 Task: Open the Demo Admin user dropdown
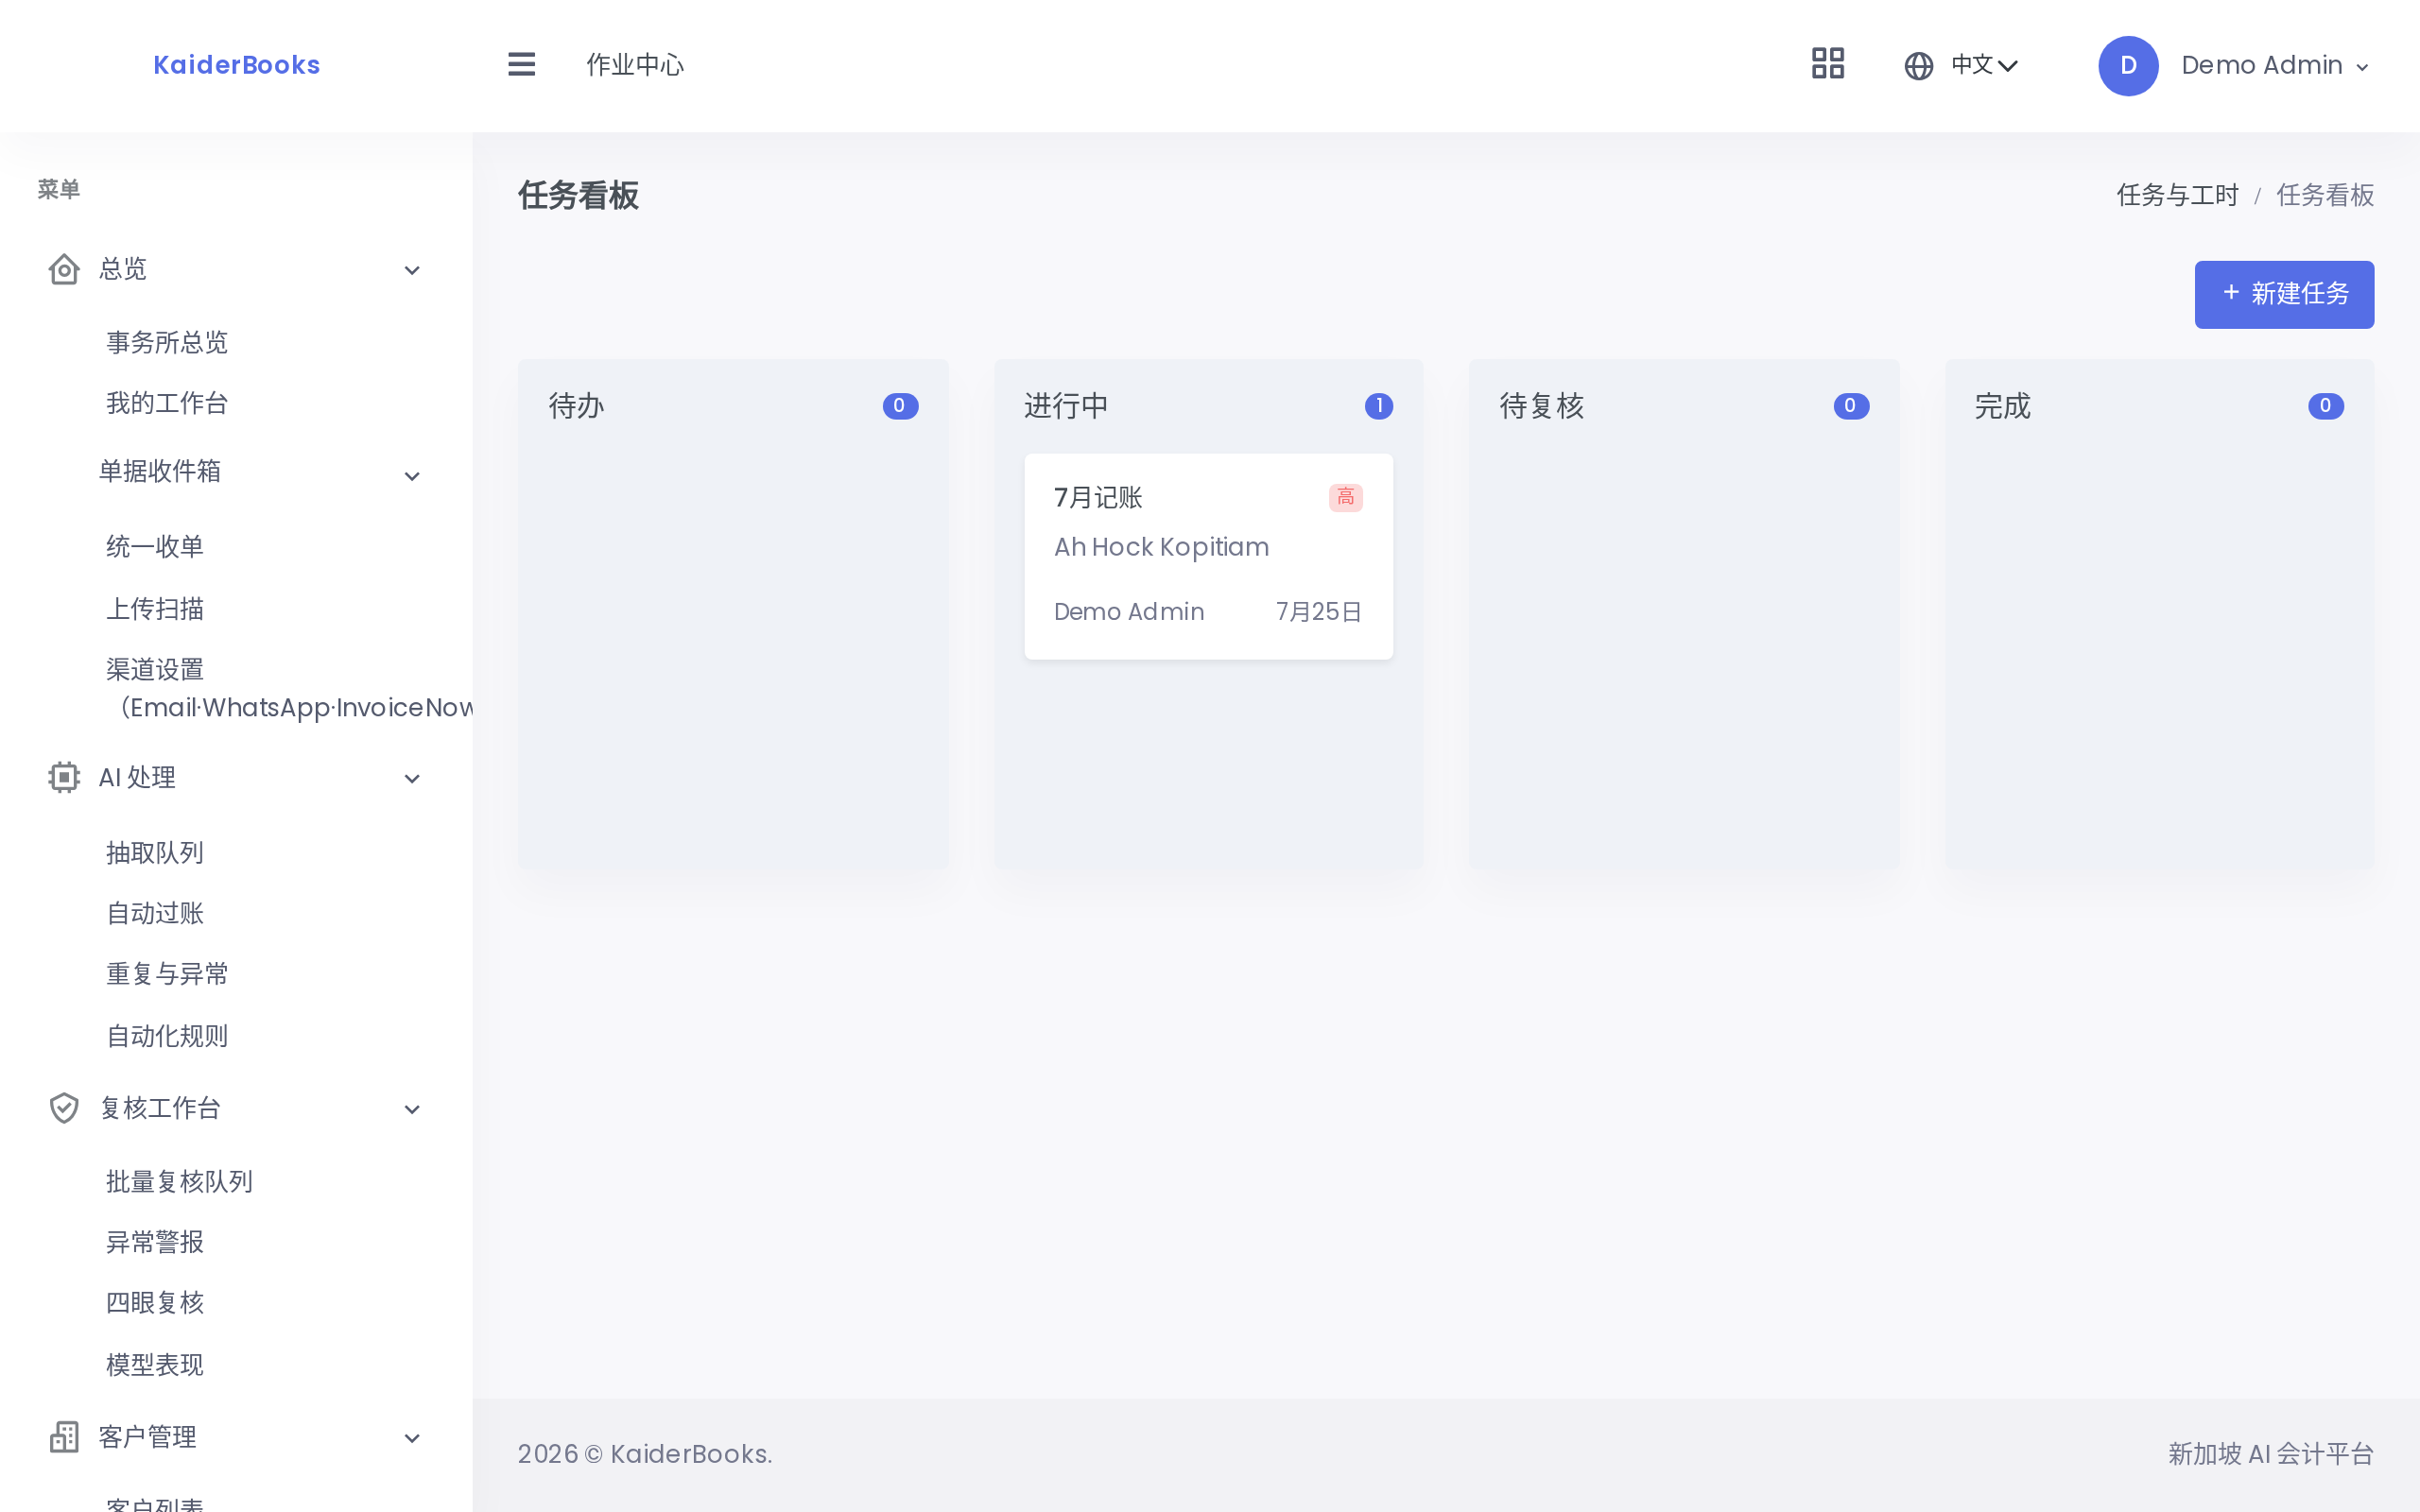point(2275,66)
